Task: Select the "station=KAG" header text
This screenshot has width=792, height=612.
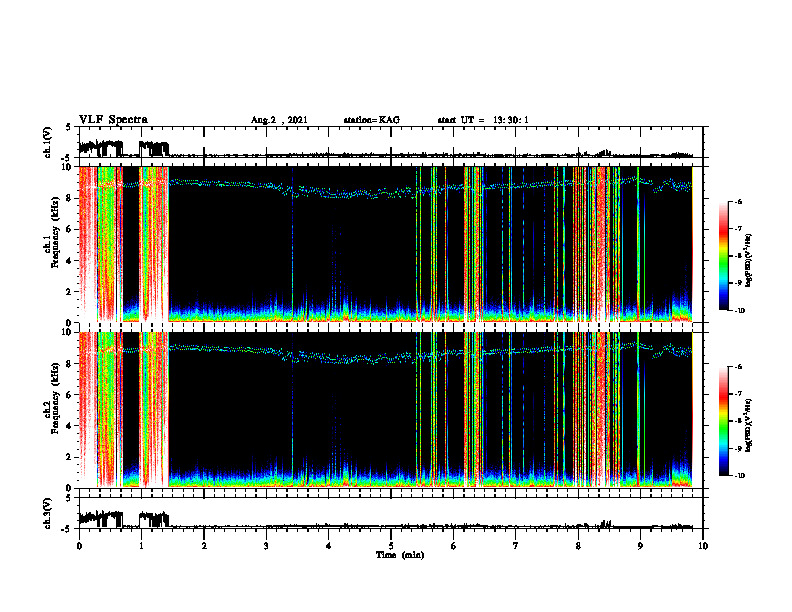Action: point(371,120)
